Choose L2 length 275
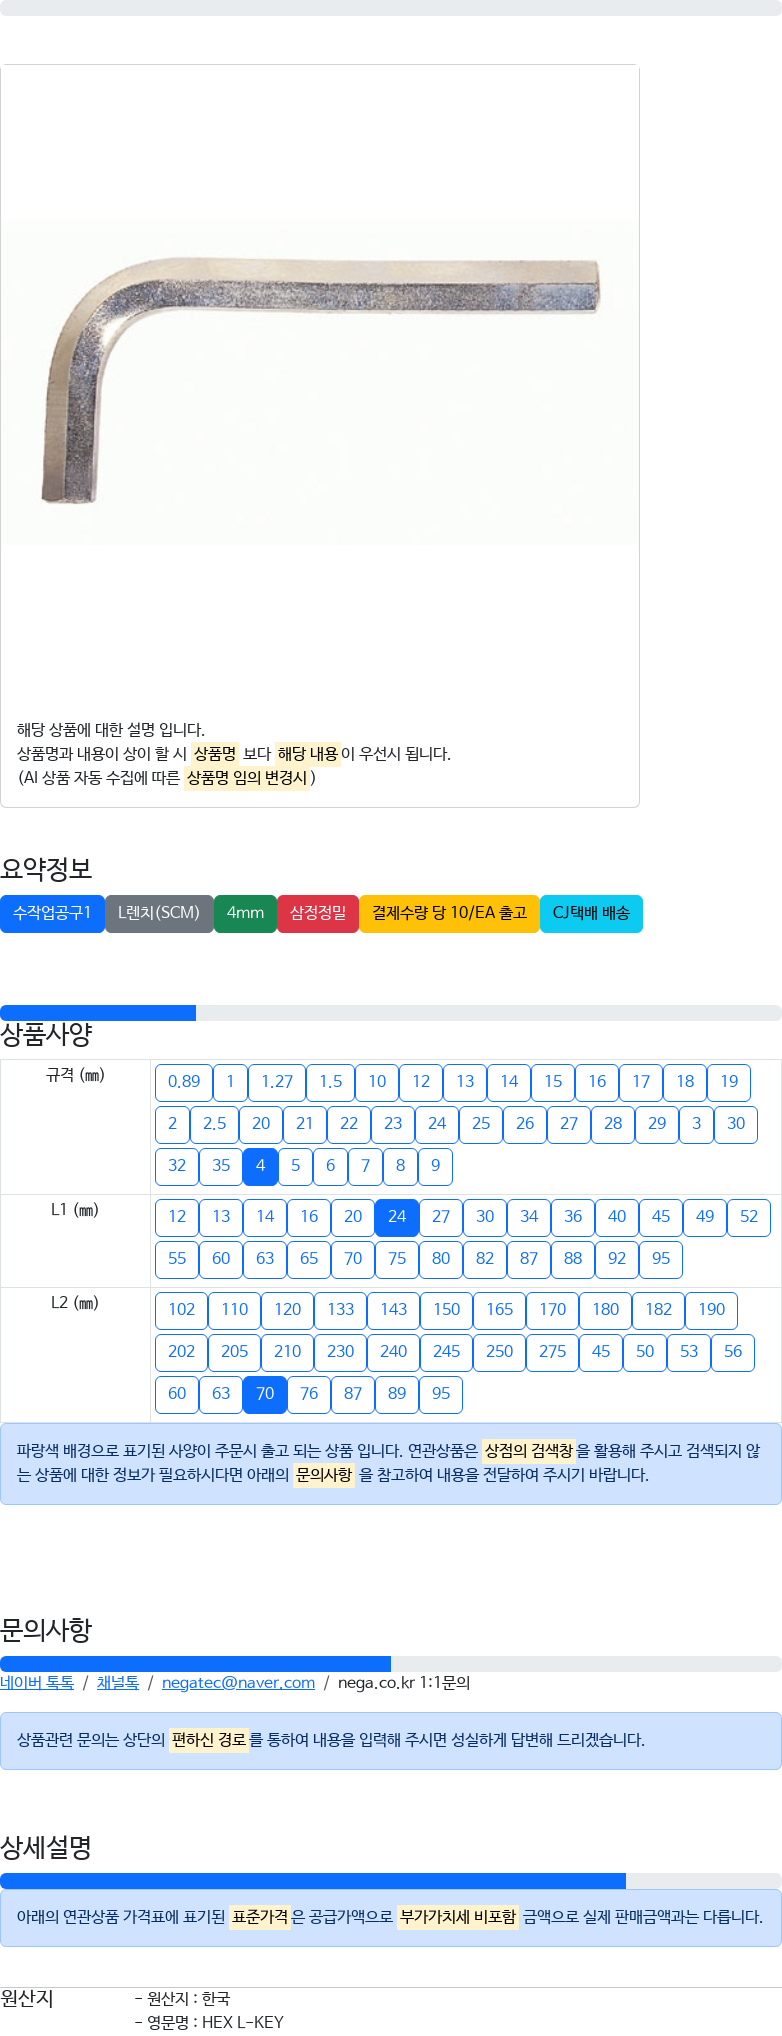The width and height of the screenshot is (782, 2036). click(553, 1352)
